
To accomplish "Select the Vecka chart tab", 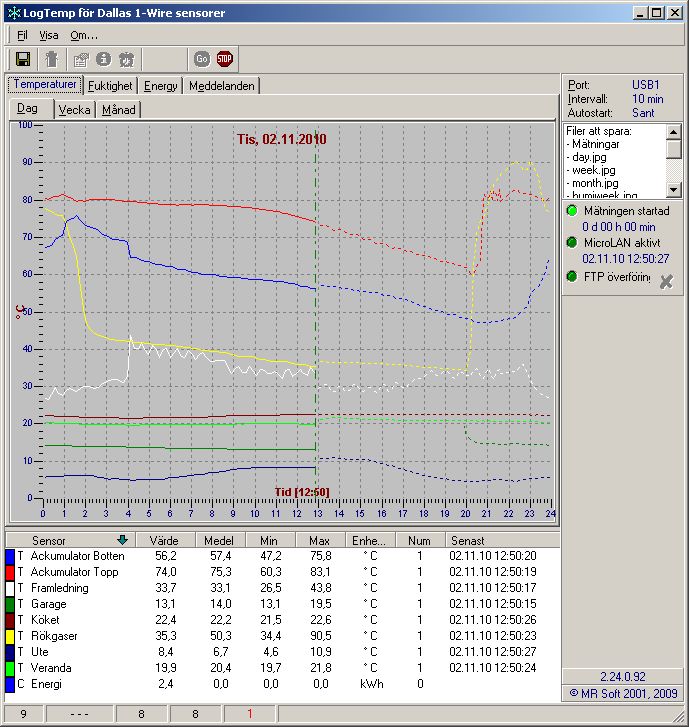I will 74,110.
